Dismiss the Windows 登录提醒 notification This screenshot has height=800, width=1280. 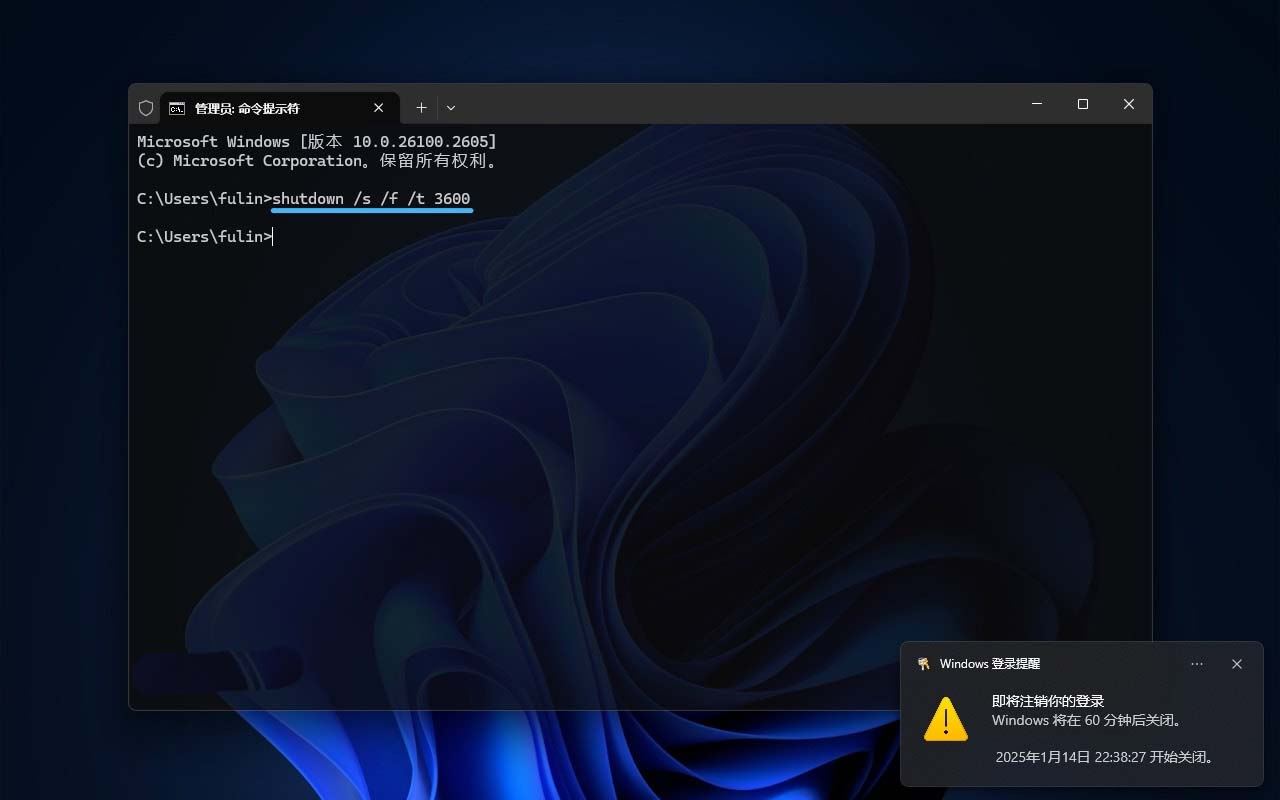[x=1237, y=664]
